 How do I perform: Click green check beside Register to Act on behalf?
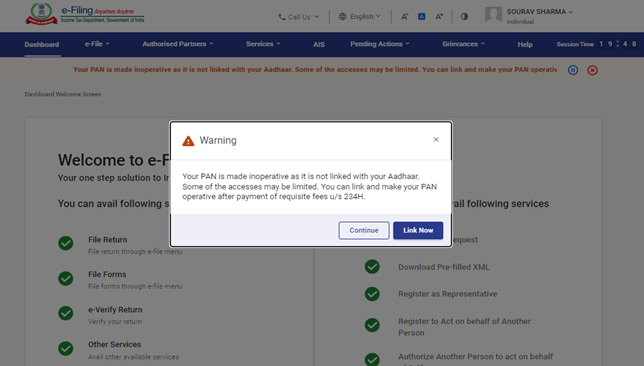point(372,325)
